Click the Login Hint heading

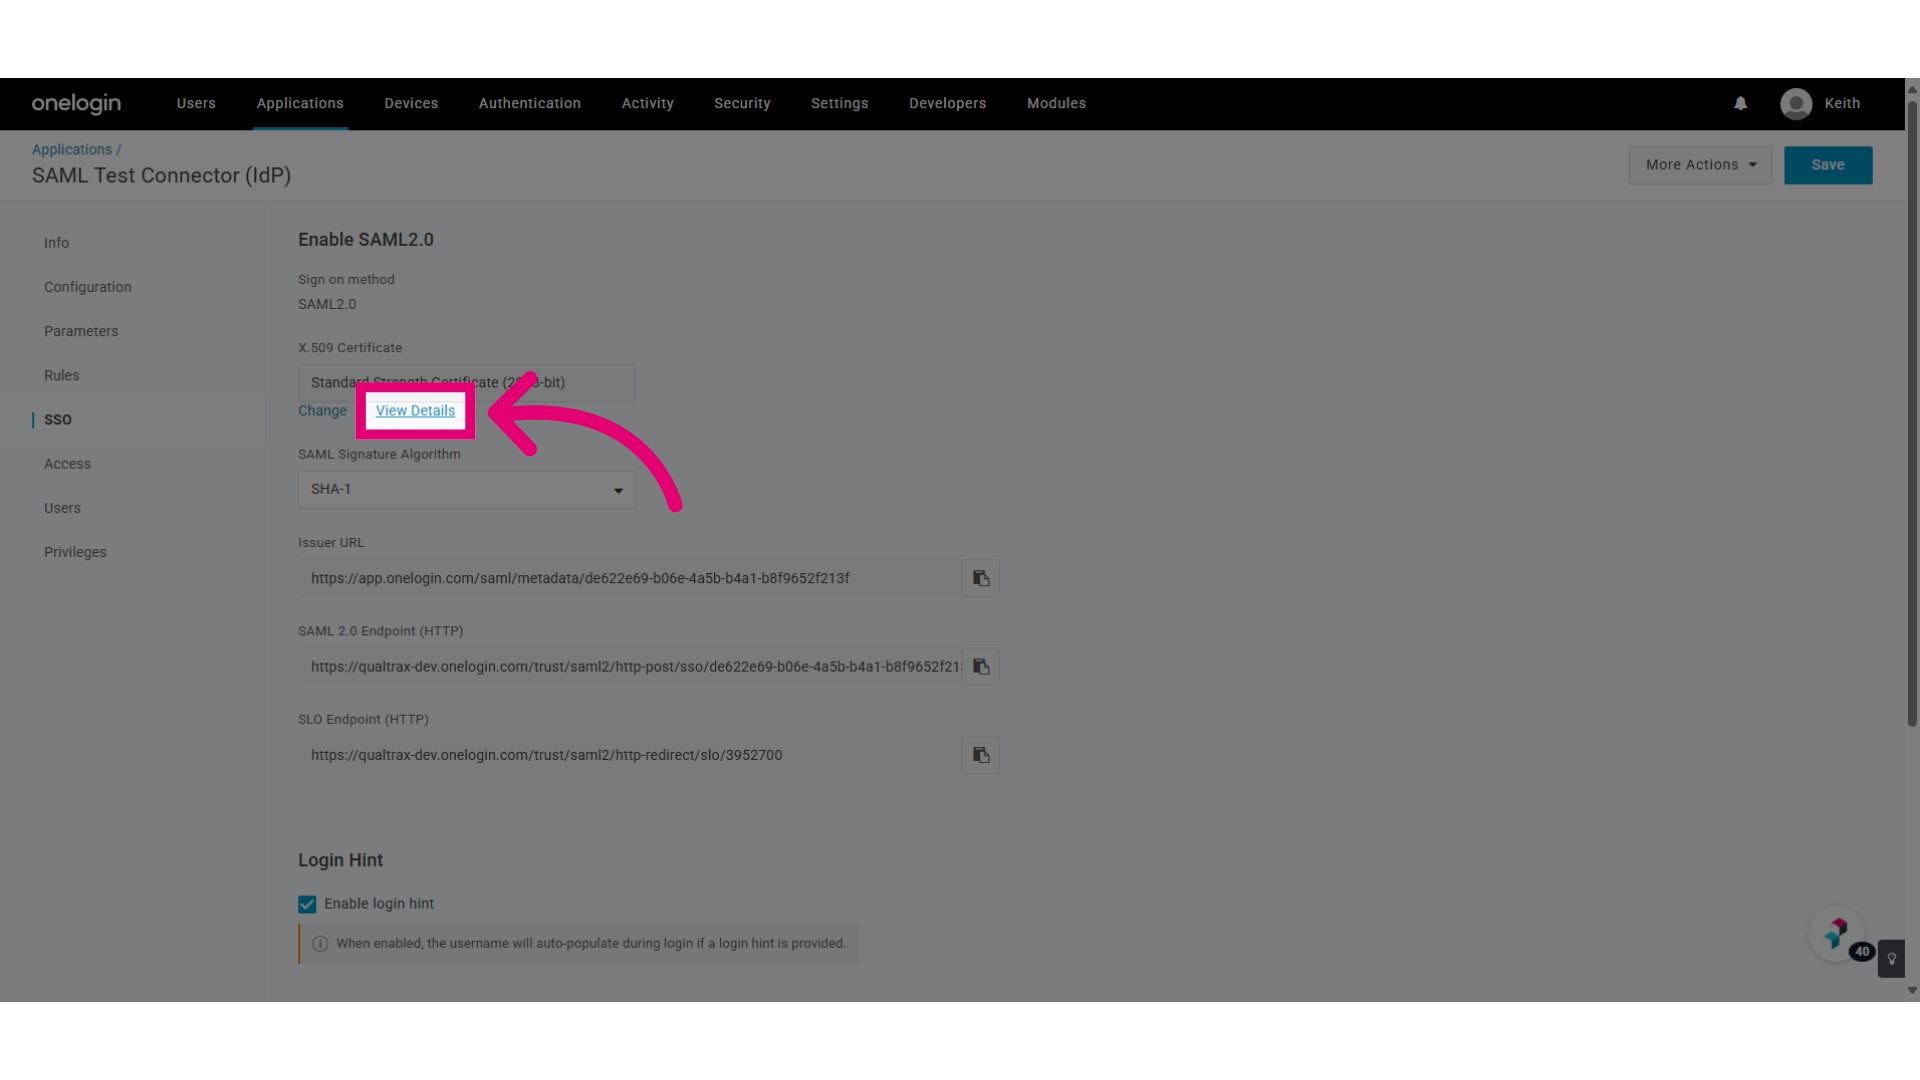[340, 860]
